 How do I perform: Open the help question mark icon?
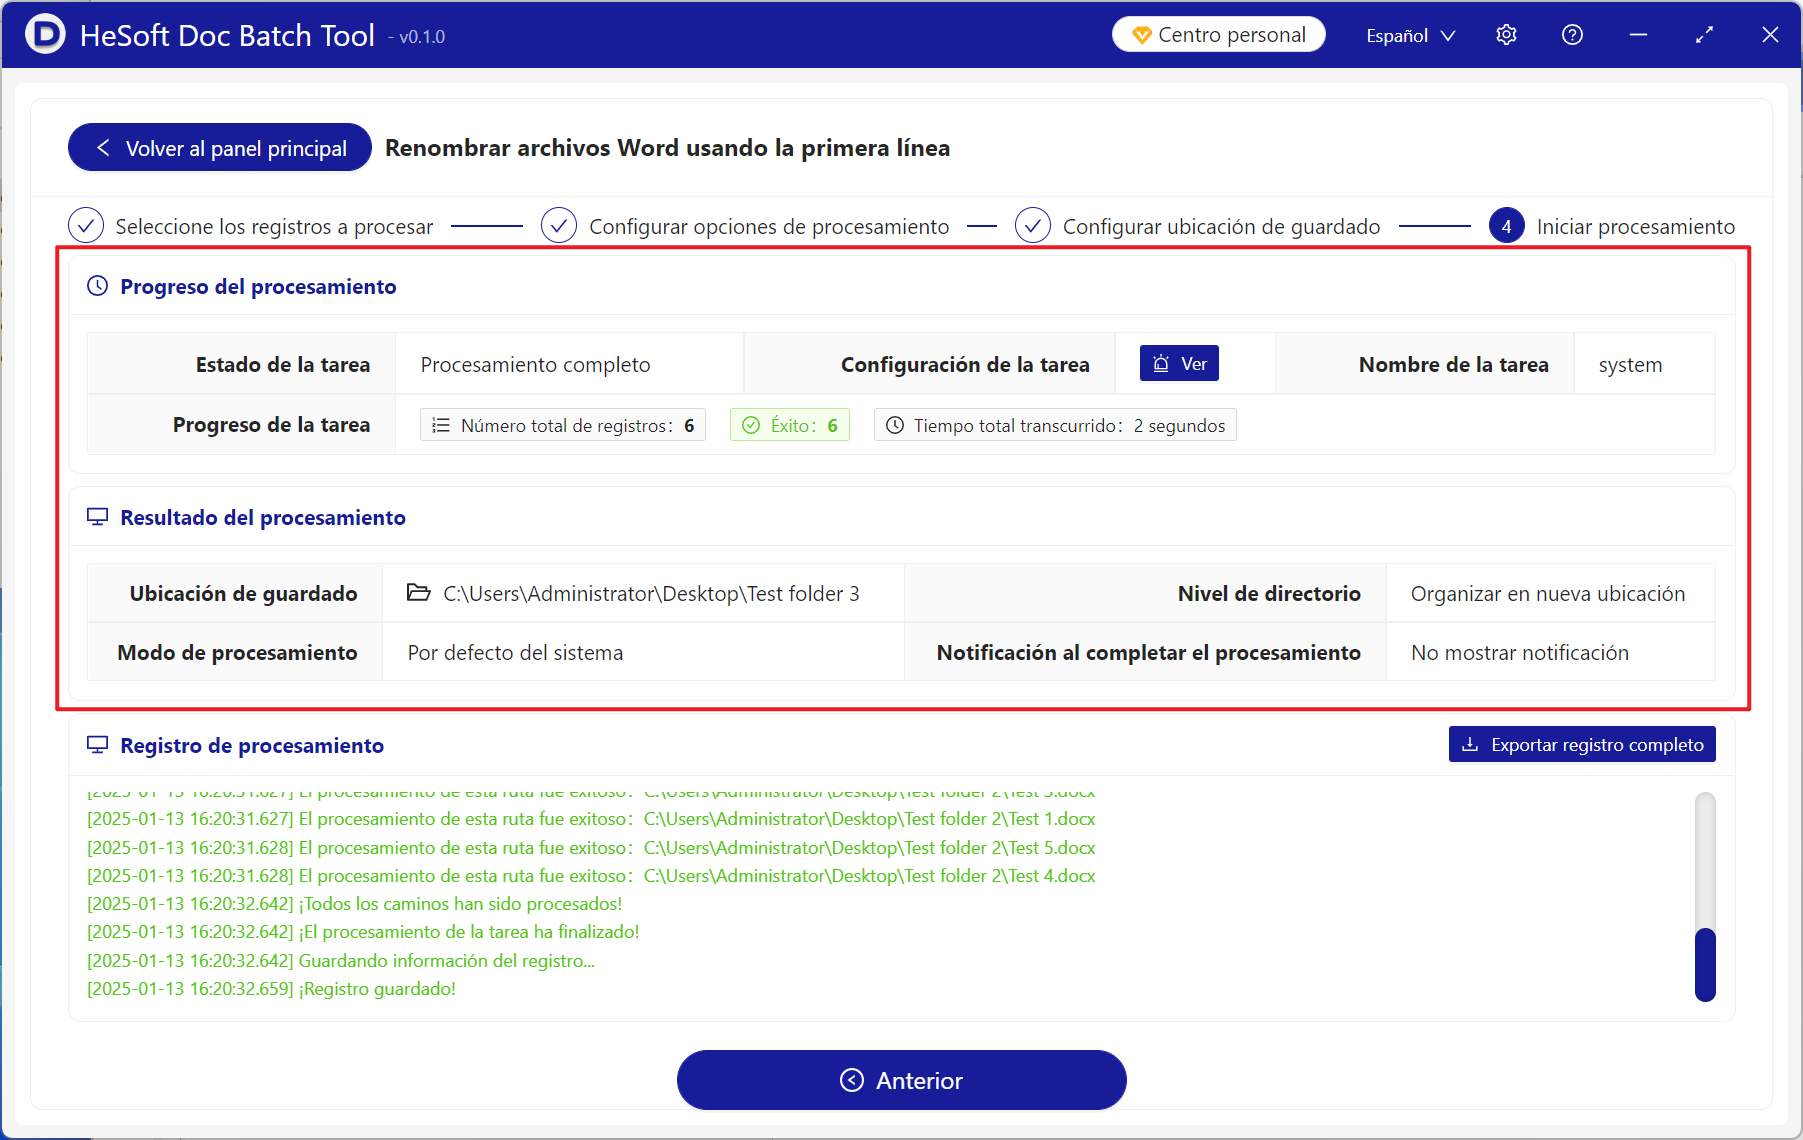tap(1572, 35)
